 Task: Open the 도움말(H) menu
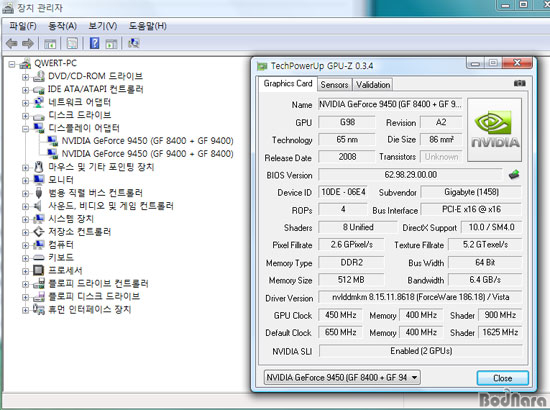pos(147,26)
